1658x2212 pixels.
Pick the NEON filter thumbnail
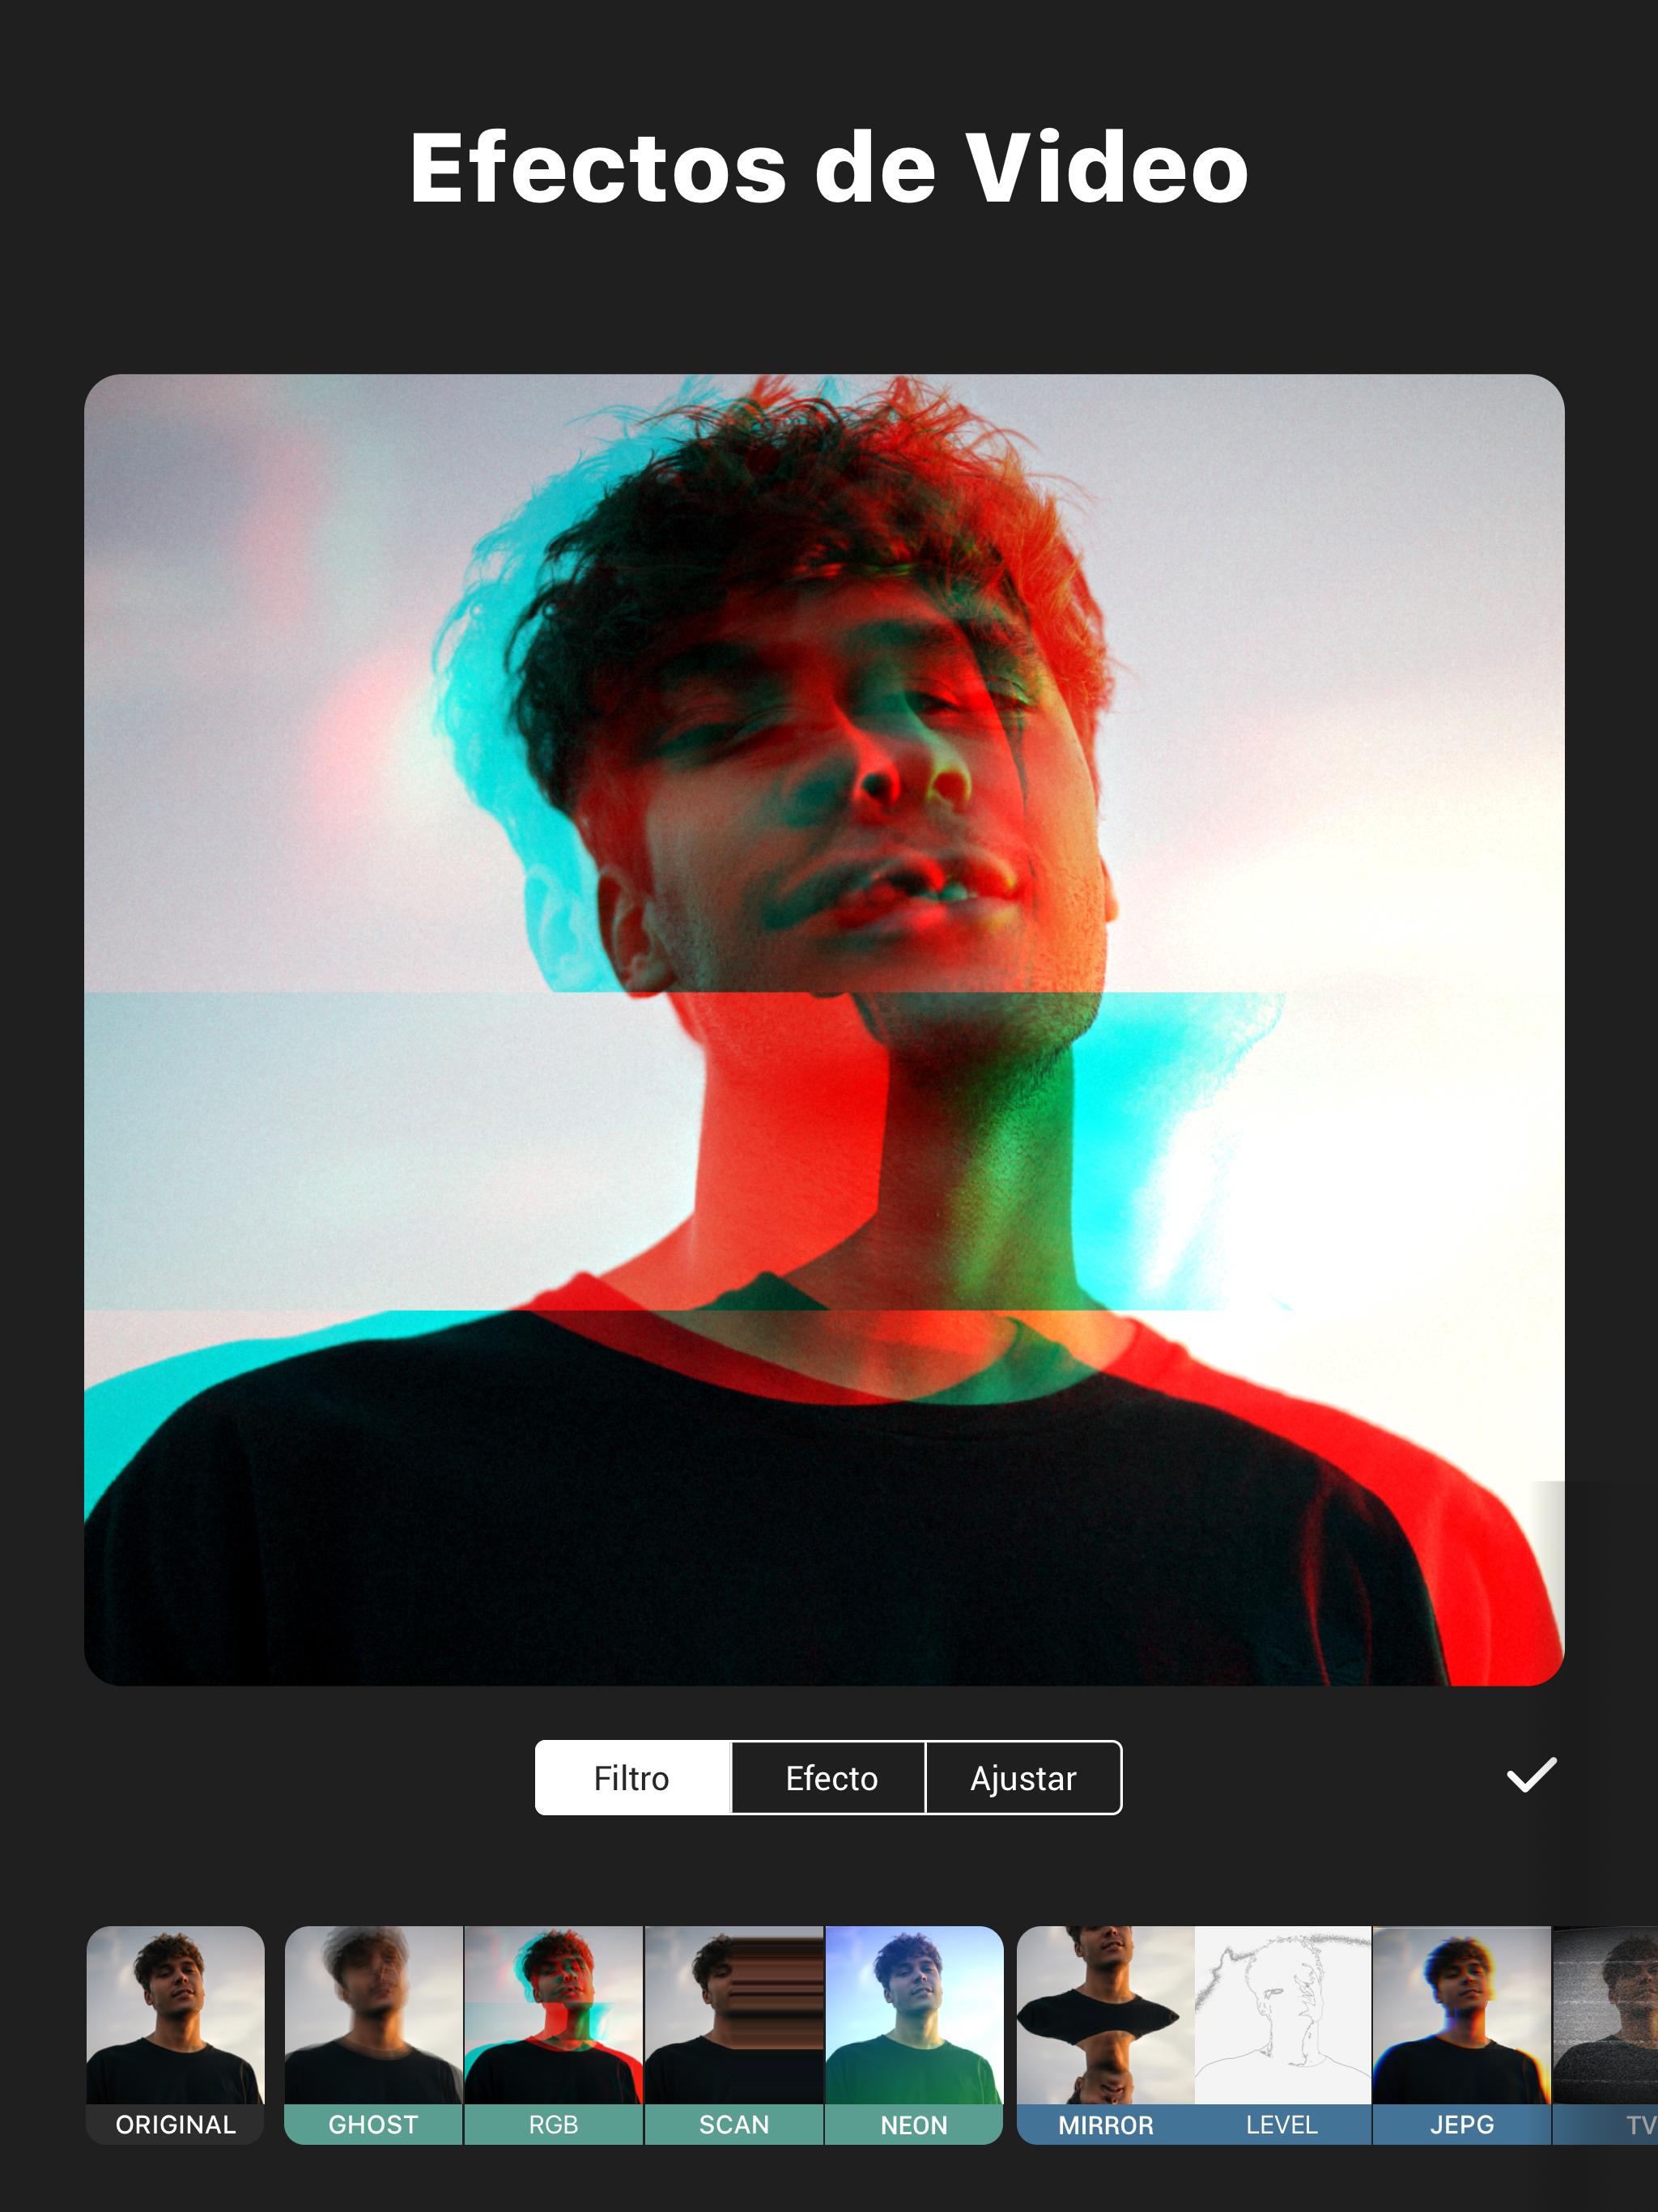[914, 2035]
